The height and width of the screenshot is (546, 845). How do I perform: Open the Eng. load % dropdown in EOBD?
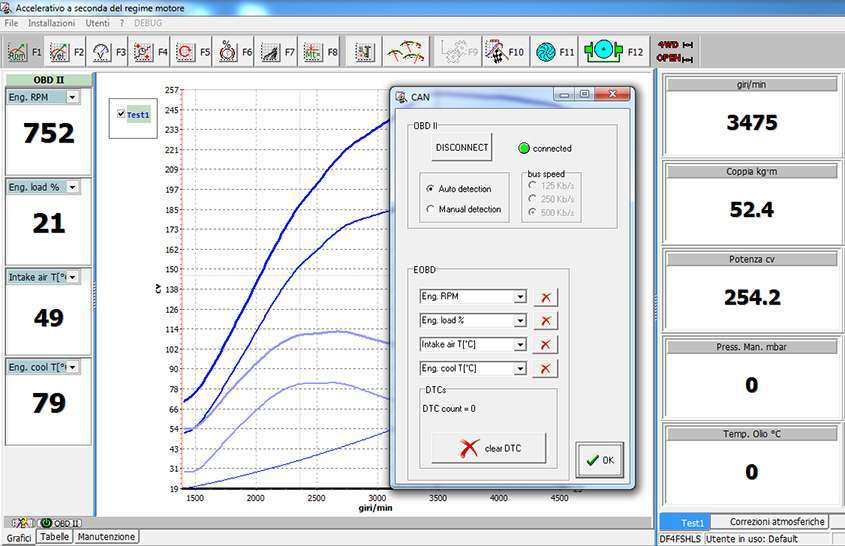(x=519, y=321)
